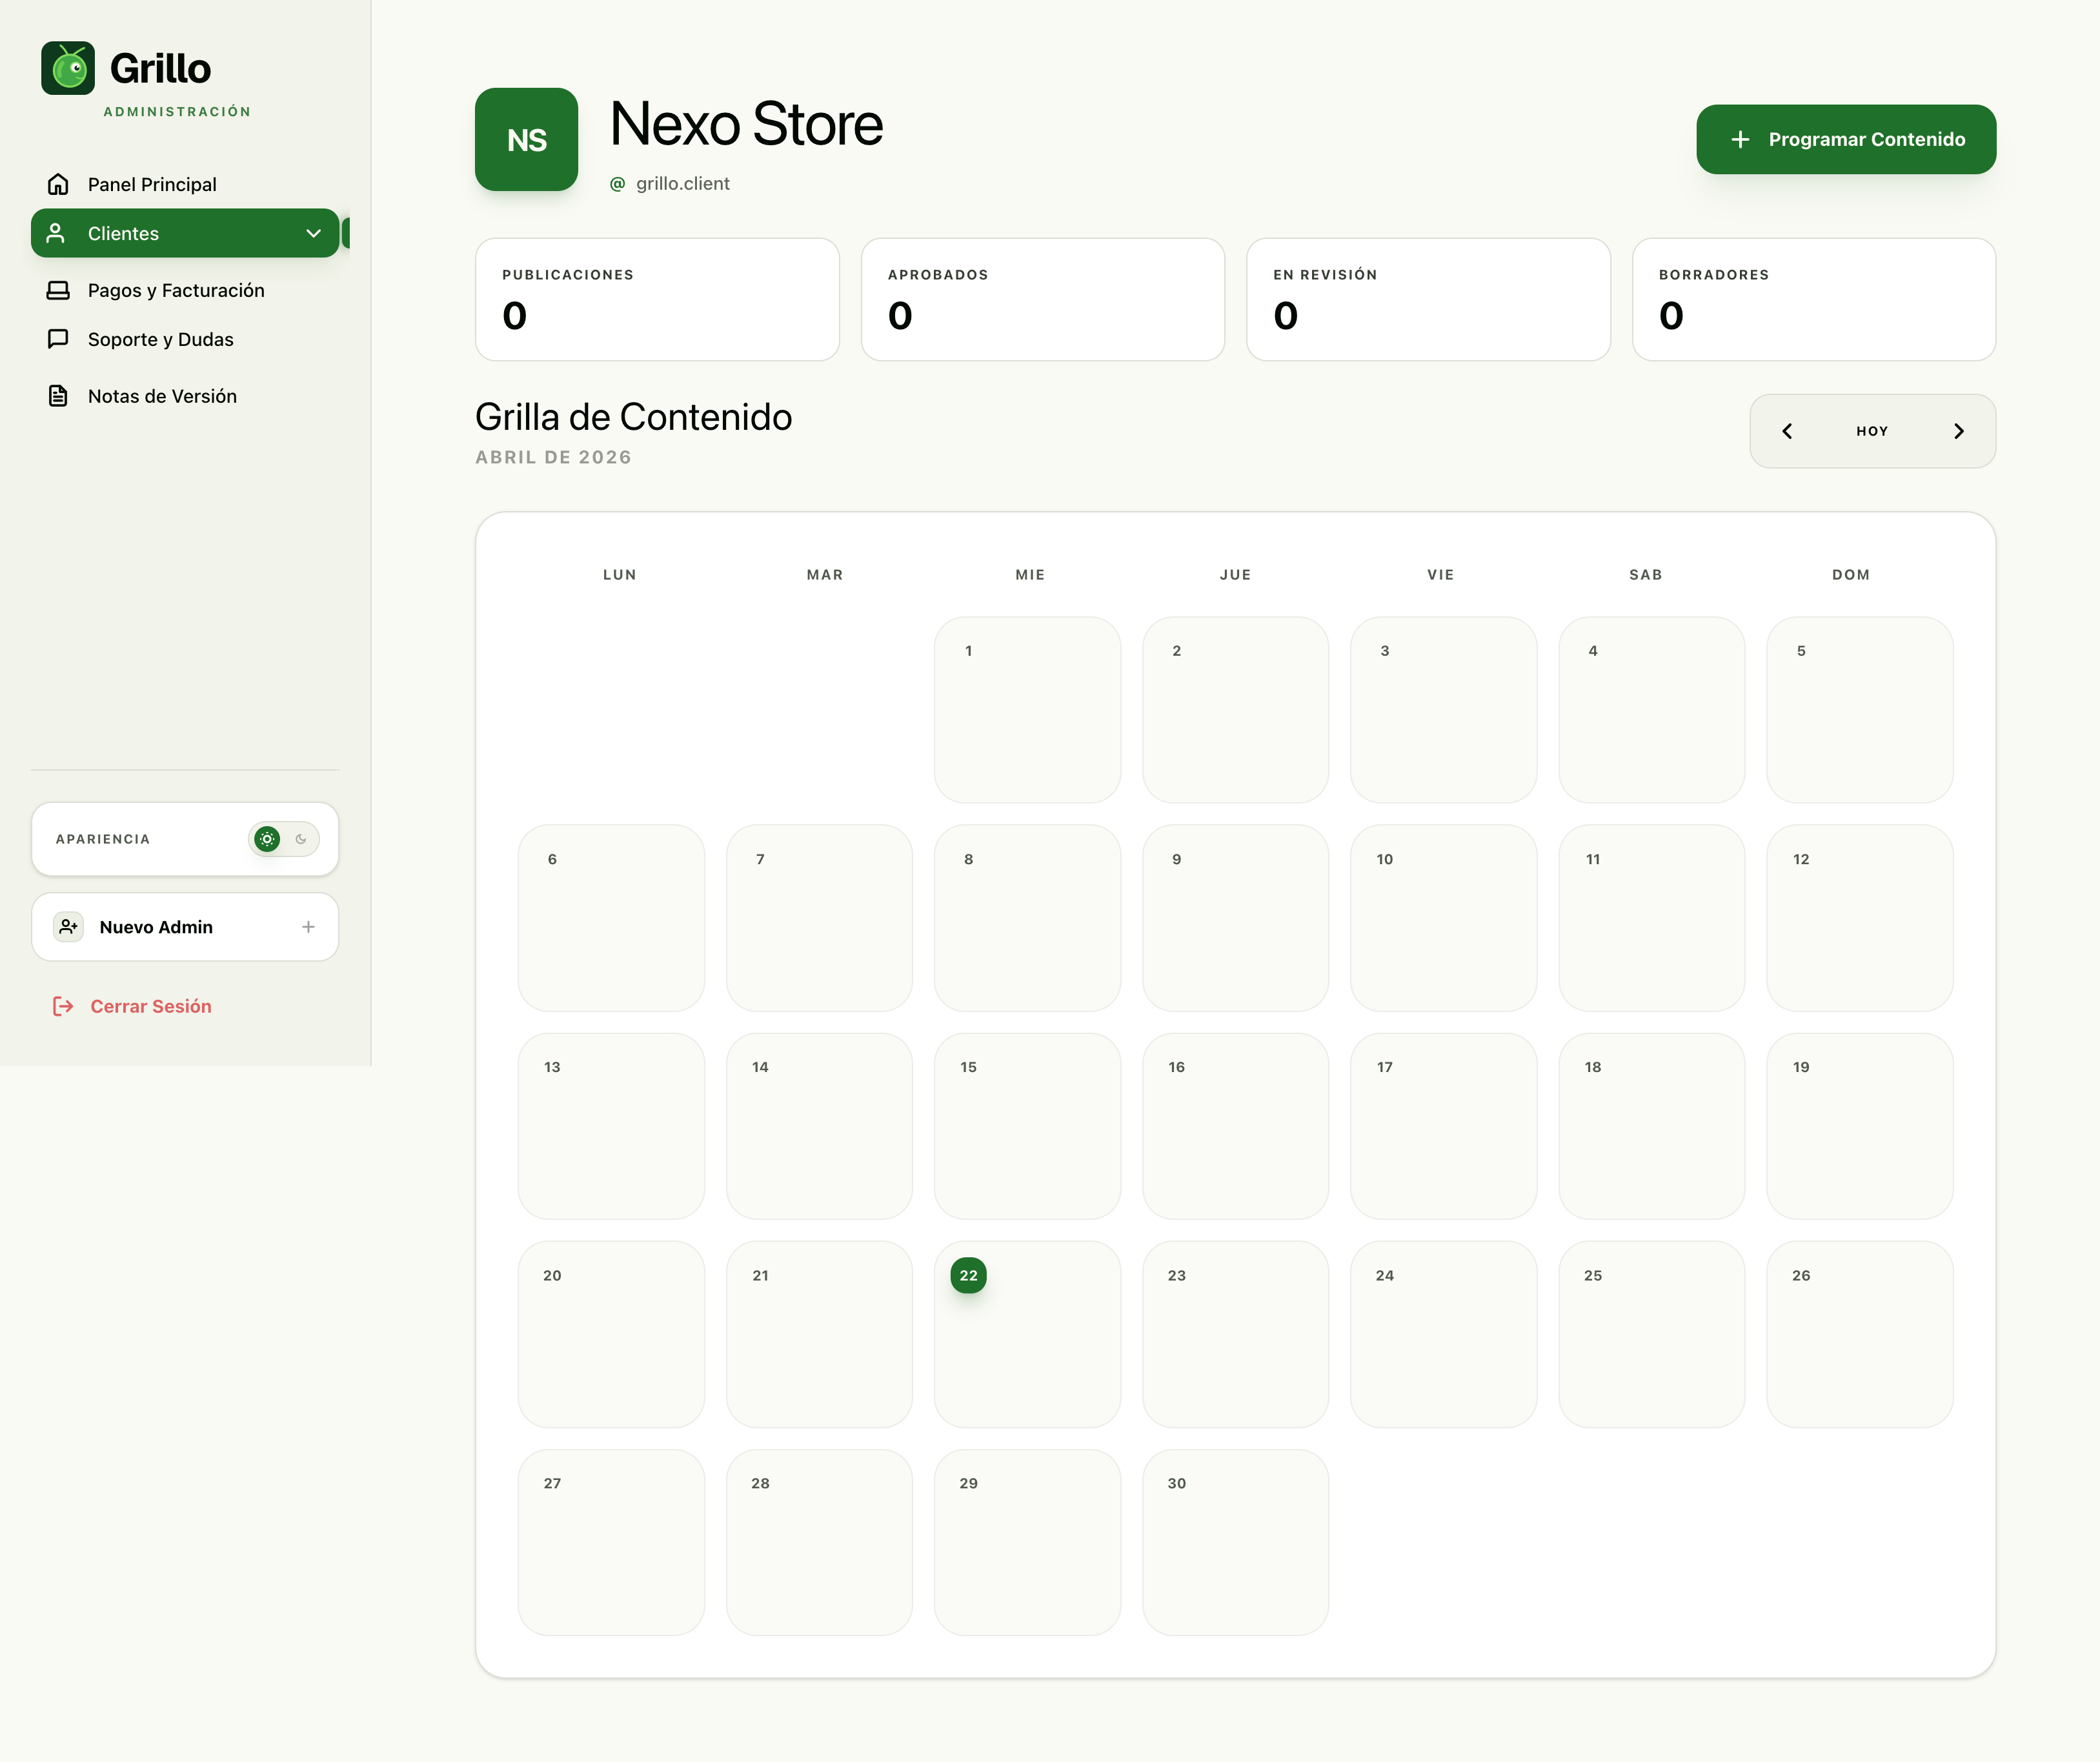The height and width of the screenshot is (1762, 2100).
Task: Select day 17 cell in calendar
Action: (x=1443, y=1126)
